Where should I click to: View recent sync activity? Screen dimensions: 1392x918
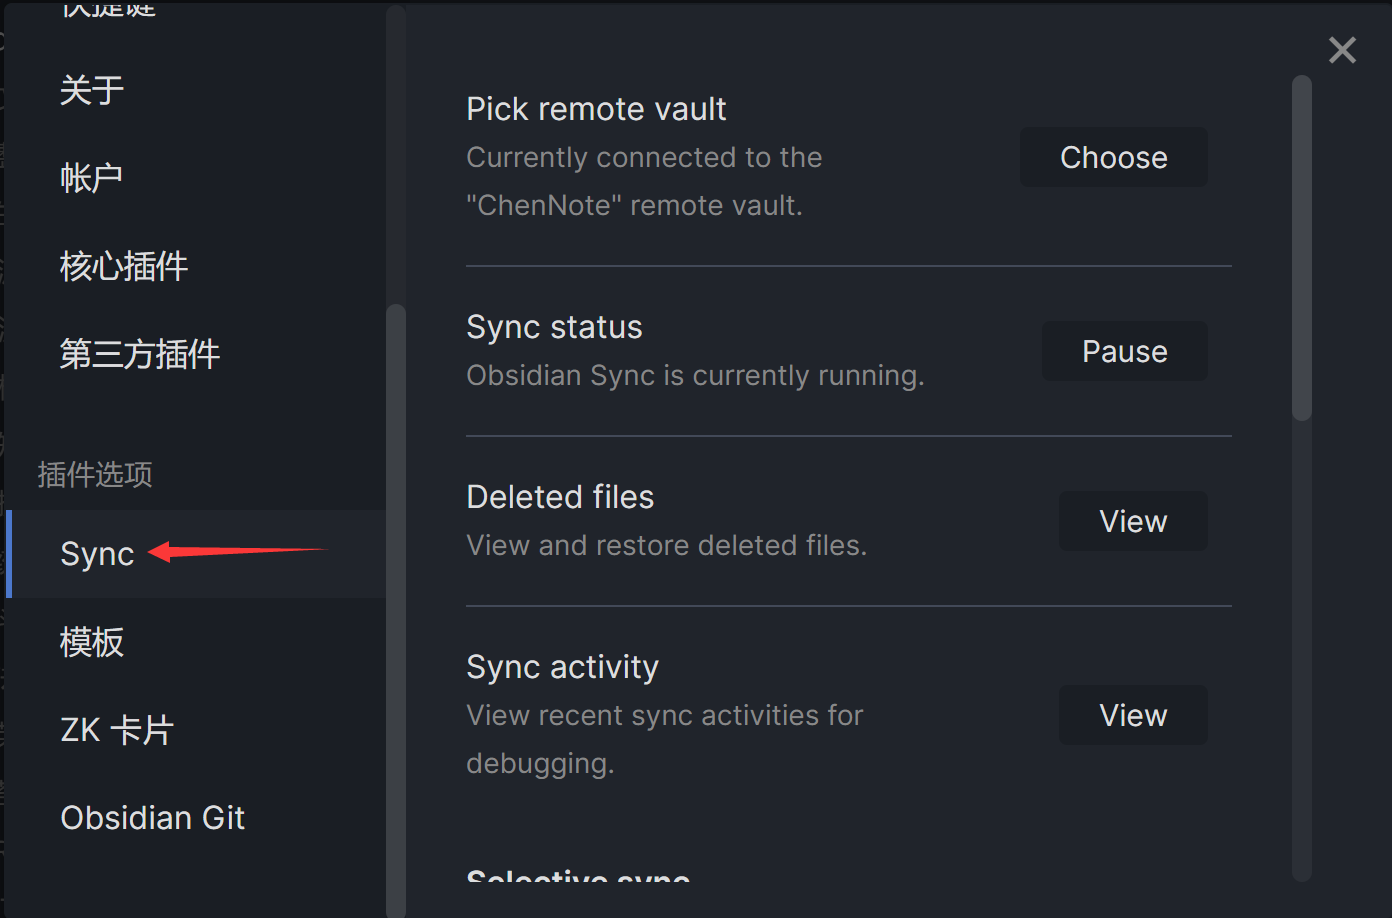coord(1133,715)
